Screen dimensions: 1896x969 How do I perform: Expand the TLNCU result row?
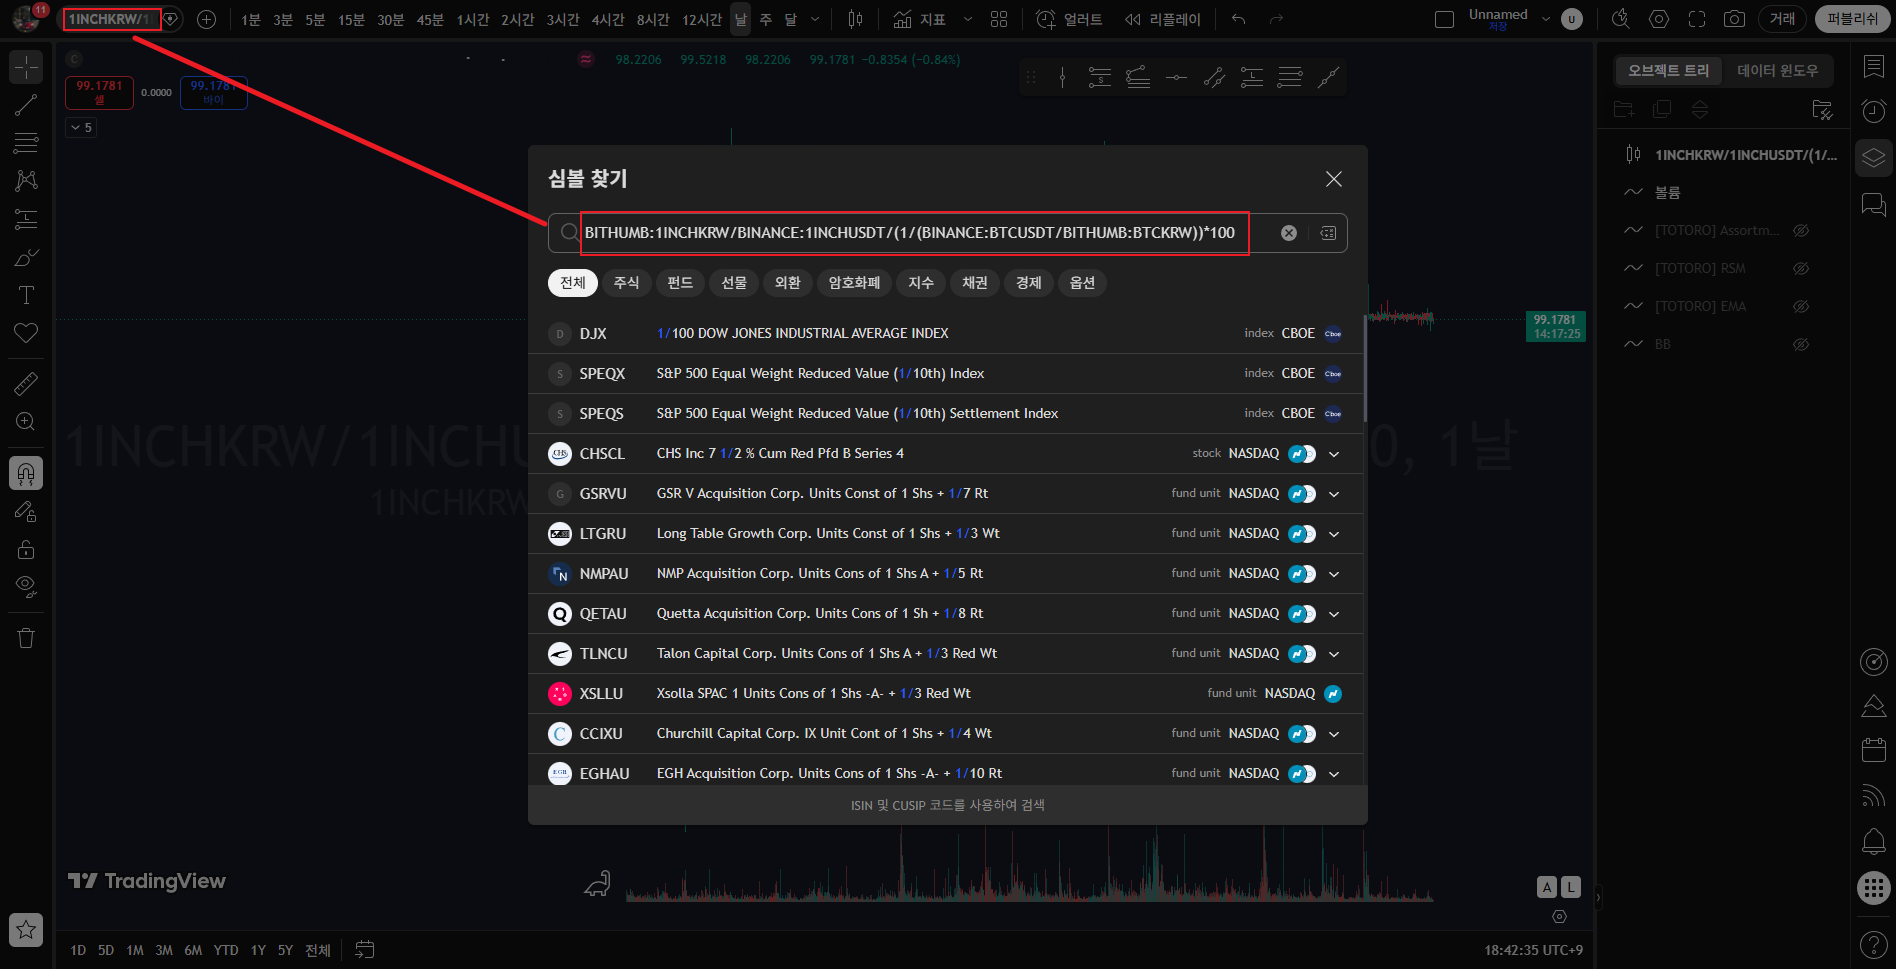pos(1334,654)
